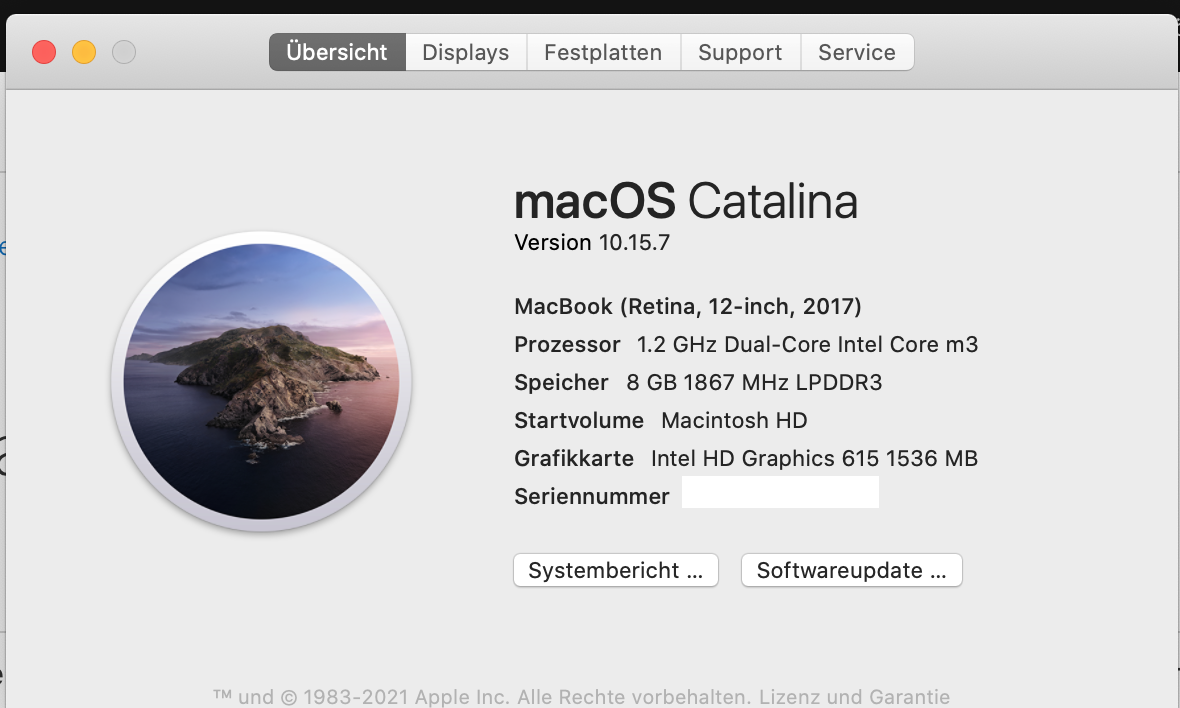This screenshot has height=708, width=1180.
Task: Close the window with red button
Action: (44, 52)
